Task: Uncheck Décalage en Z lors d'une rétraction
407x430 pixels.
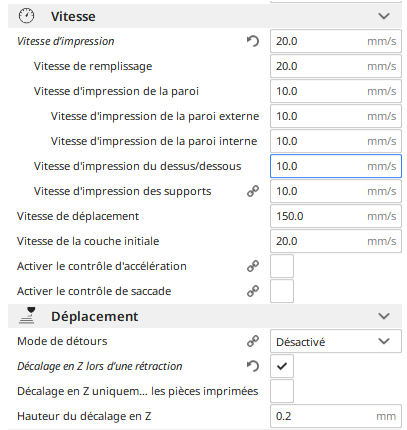Action: 282,366
